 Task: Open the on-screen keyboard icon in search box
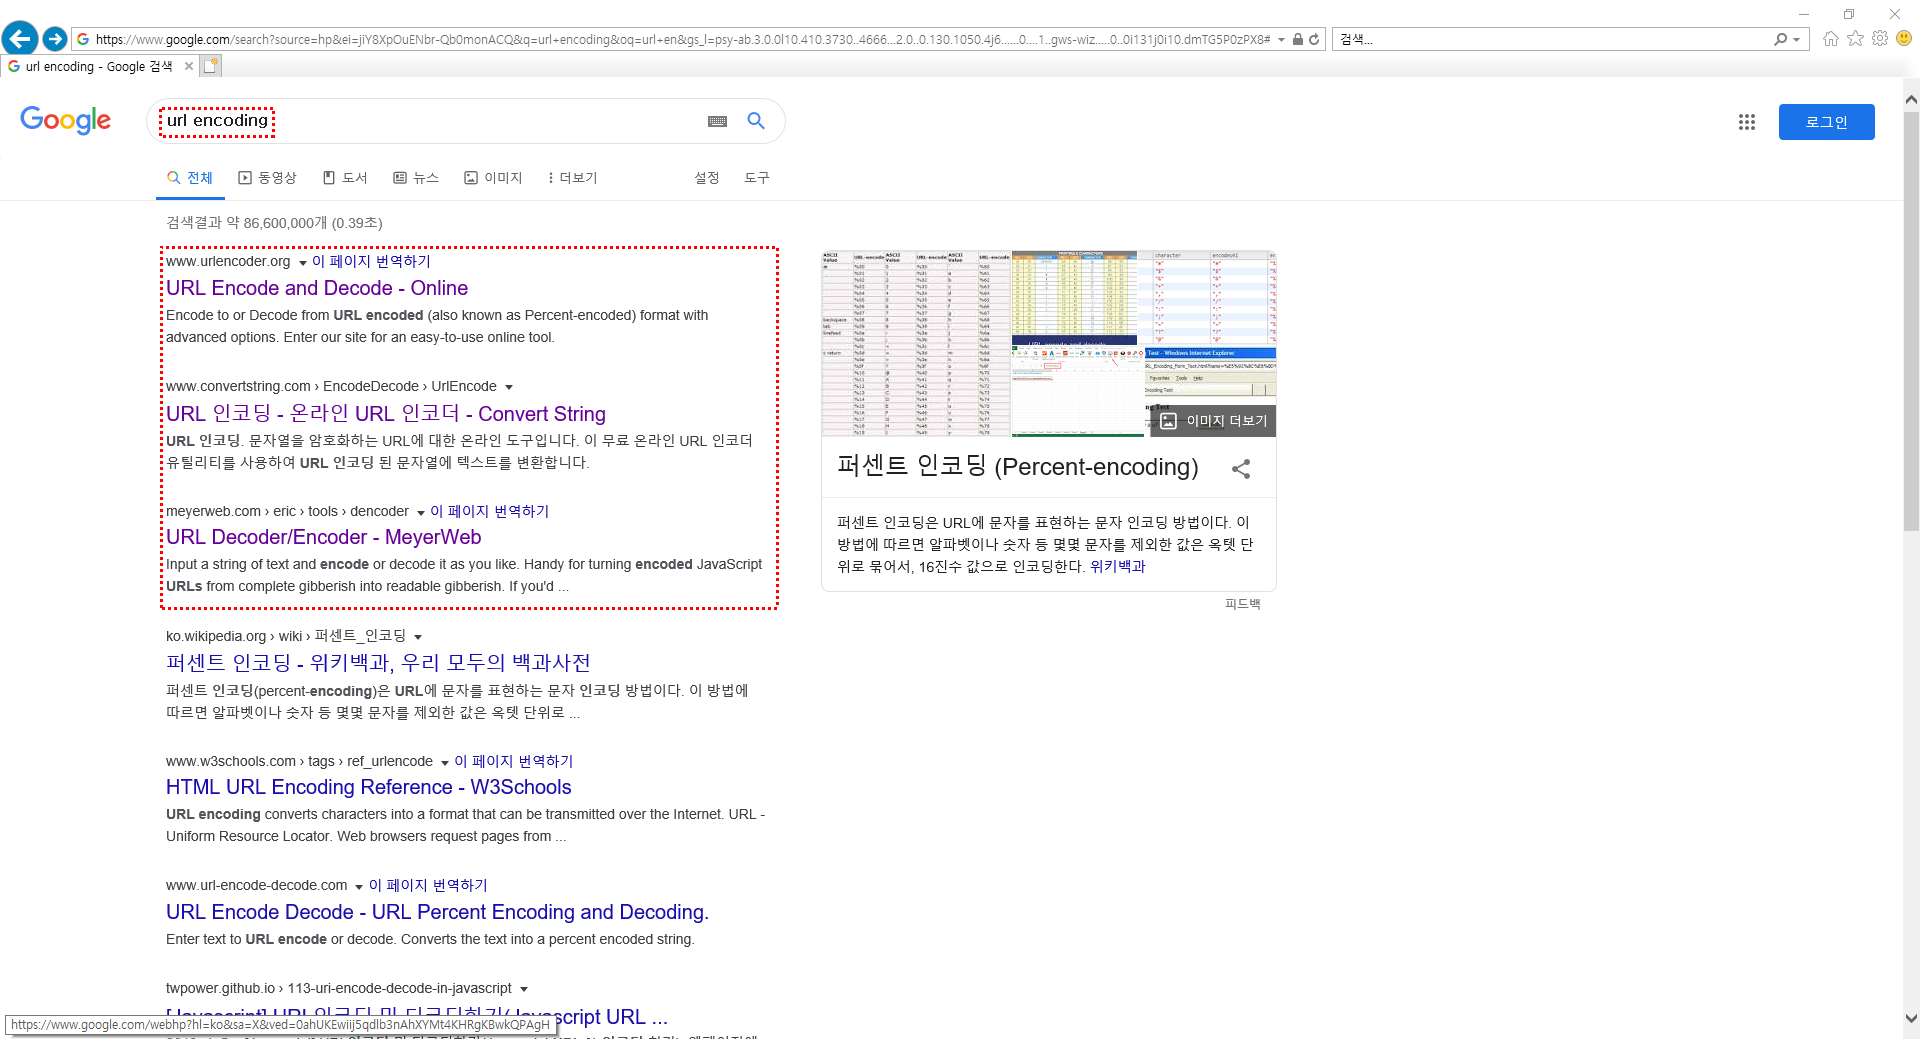pos(717,121)
